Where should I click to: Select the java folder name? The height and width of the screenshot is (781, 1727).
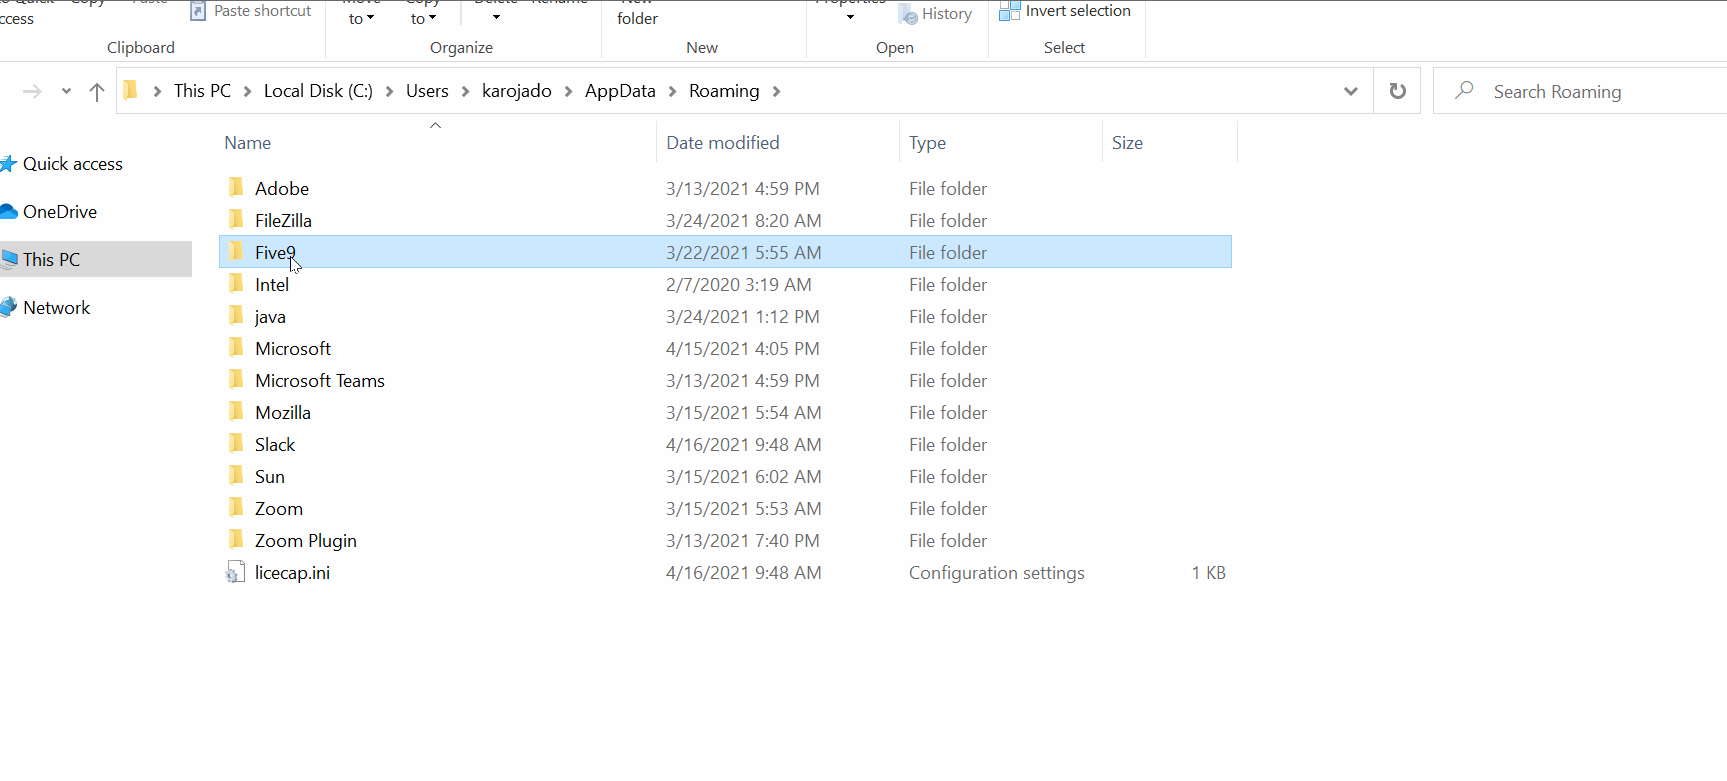(270, 317)
